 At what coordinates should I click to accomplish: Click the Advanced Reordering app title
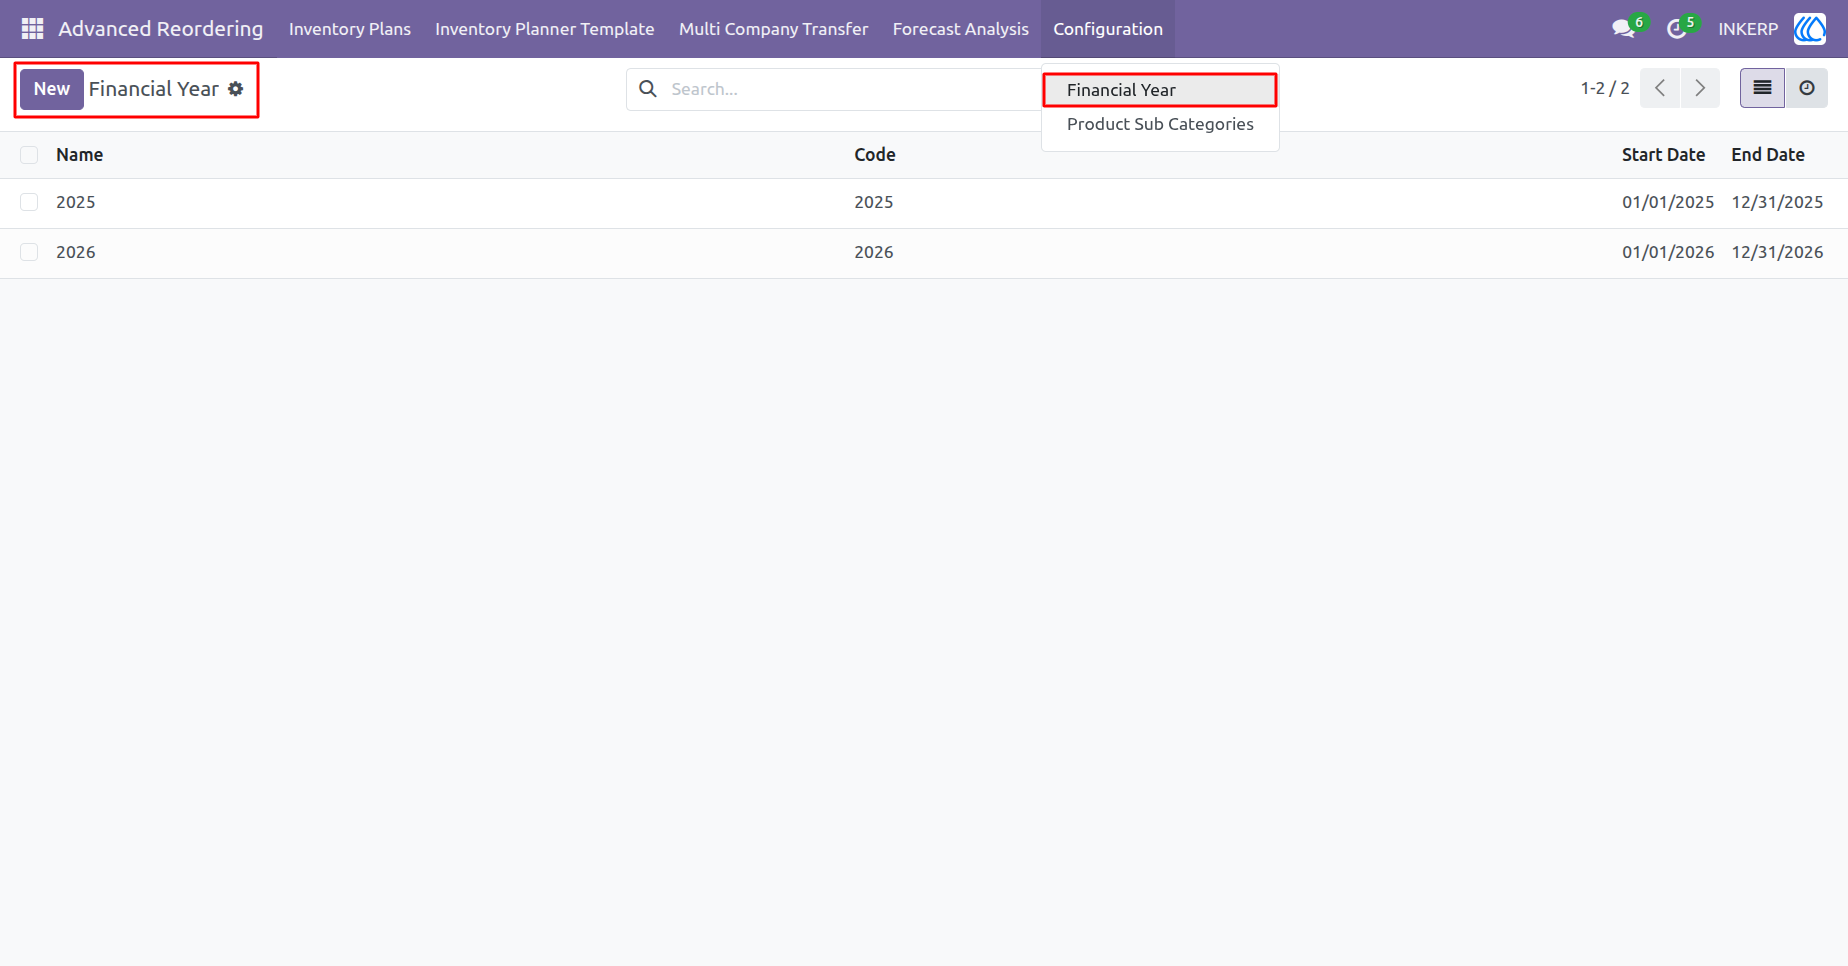[161, 29]
